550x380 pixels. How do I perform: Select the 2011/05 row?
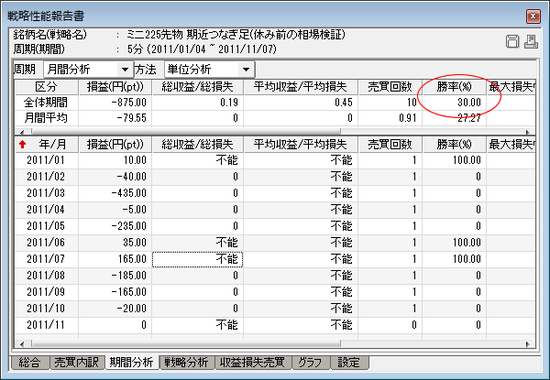tap(275, 226)
